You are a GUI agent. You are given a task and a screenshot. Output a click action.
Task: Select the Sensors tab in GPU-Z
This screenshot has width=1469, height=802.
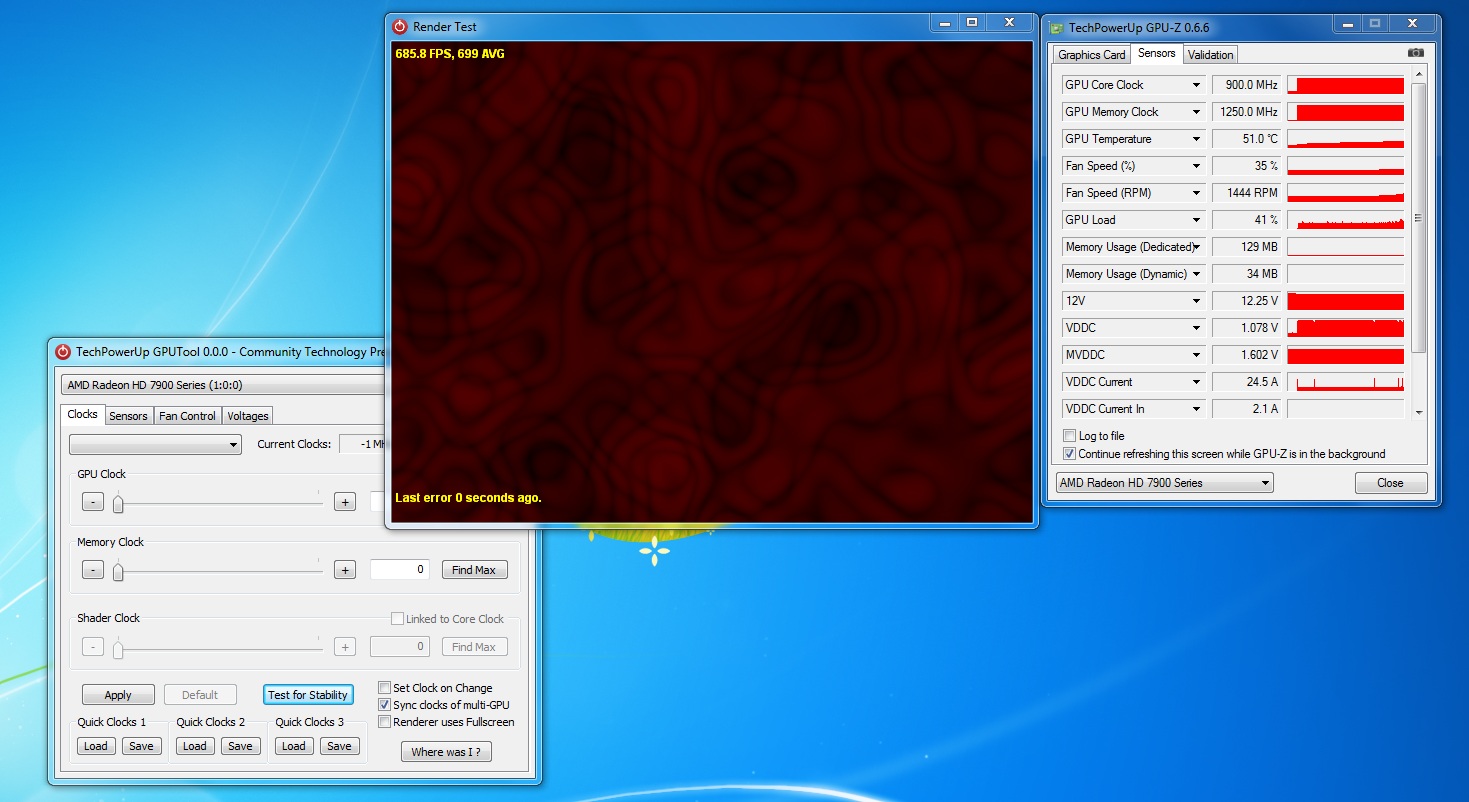click(x=1156, y=53)
